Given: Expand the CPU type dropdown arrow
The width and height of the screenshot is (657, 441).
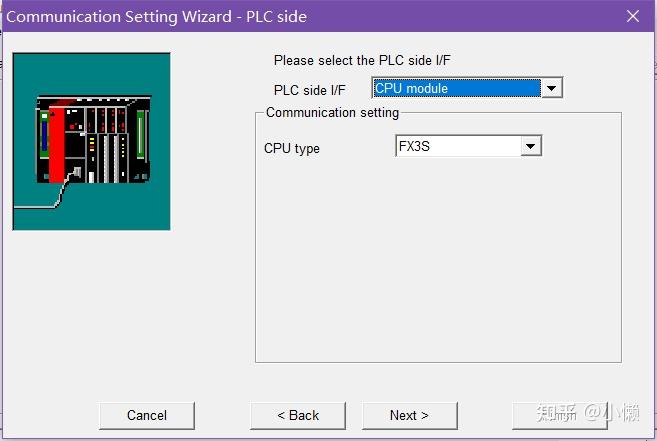Looking at the screenshot, I should click(530, 146).
